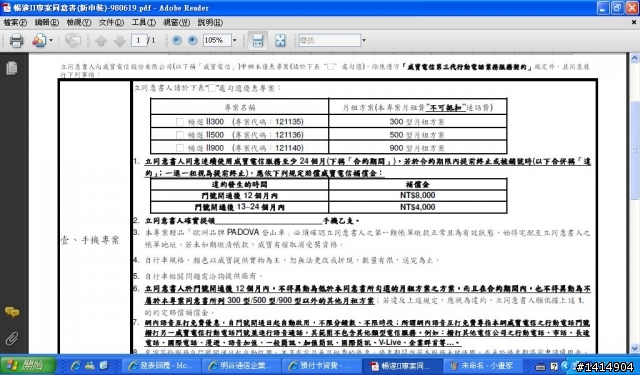Click the Print toolbar icon
640x375 pixels.
[x=16, y=40]
